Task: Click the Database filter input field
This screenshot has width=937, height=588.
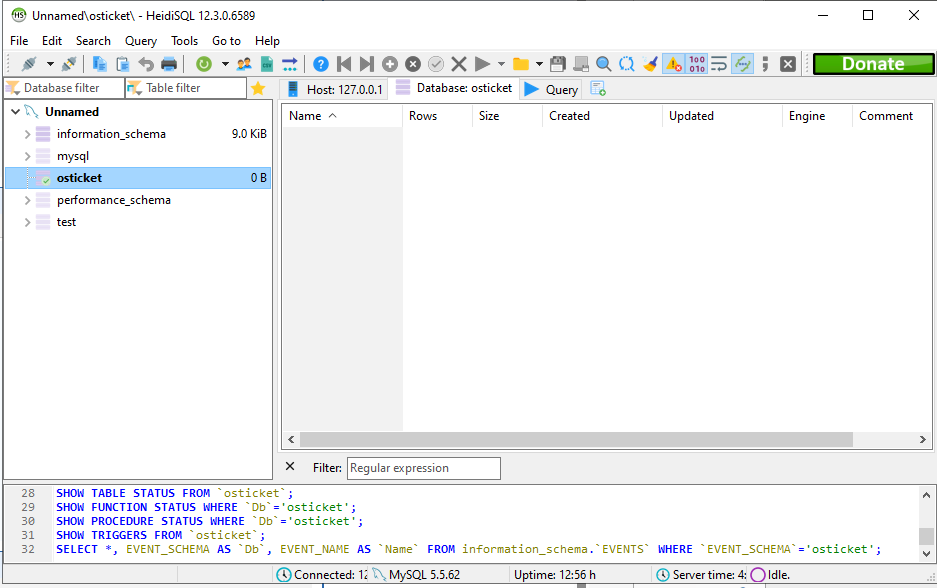Action: click(x=65, y=88)
